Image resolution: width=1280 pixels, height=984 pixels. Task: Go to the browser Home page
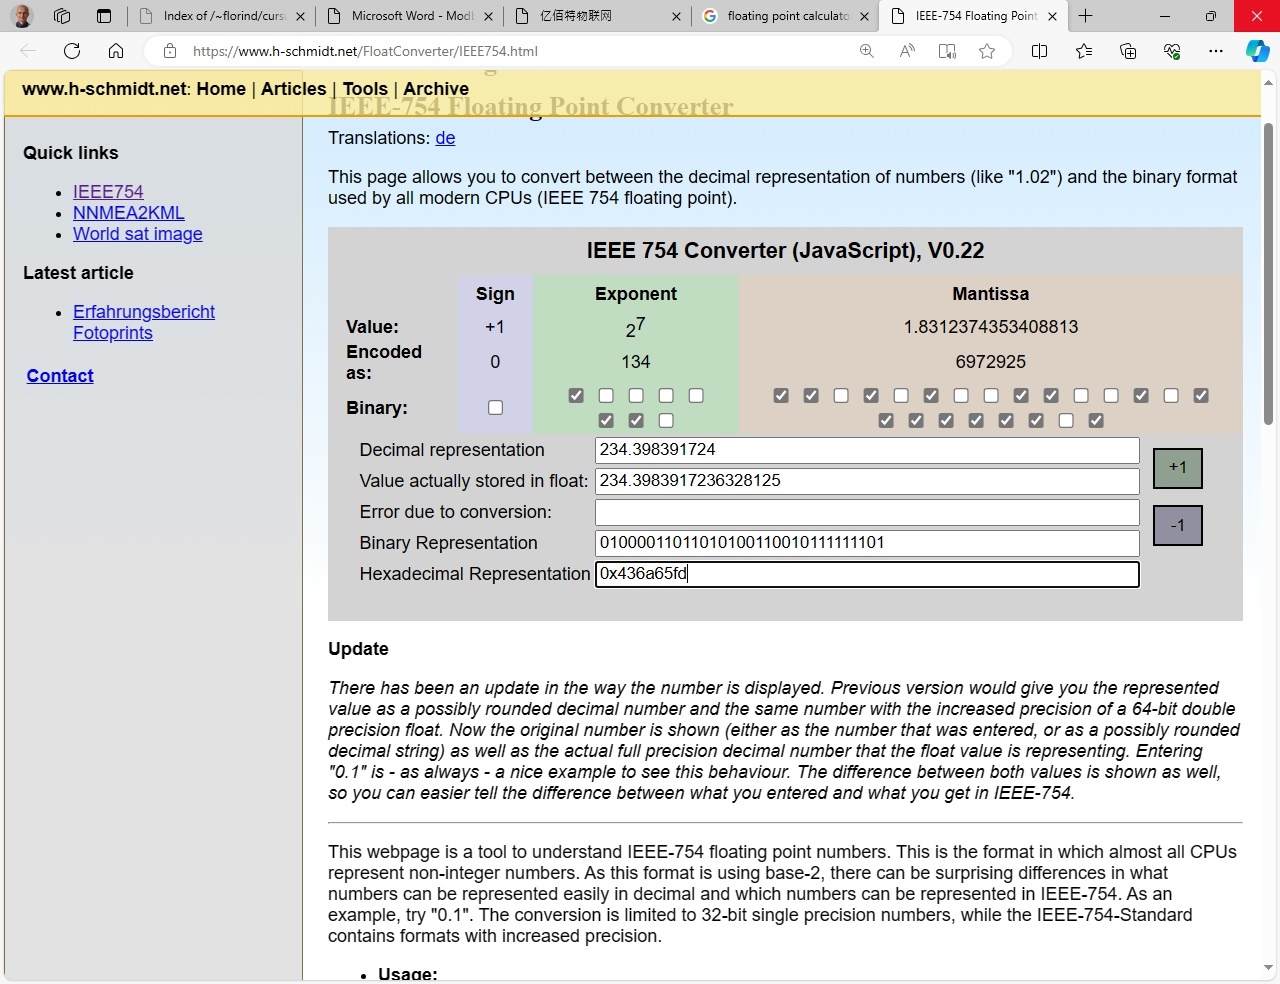tap(116, 51)
